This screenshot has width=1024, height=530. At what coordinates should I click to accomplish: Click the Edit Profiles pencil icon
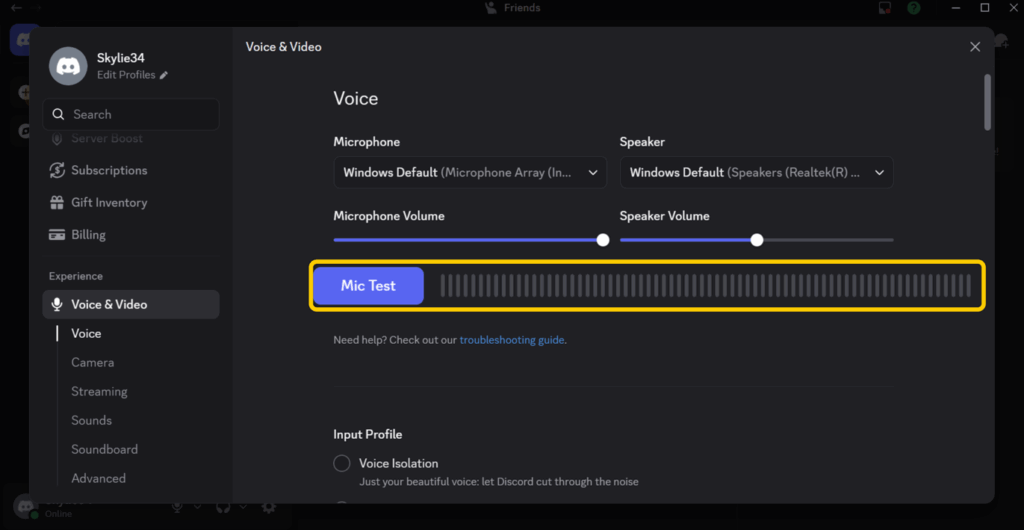pyautogui.click(x=164, y=75)
